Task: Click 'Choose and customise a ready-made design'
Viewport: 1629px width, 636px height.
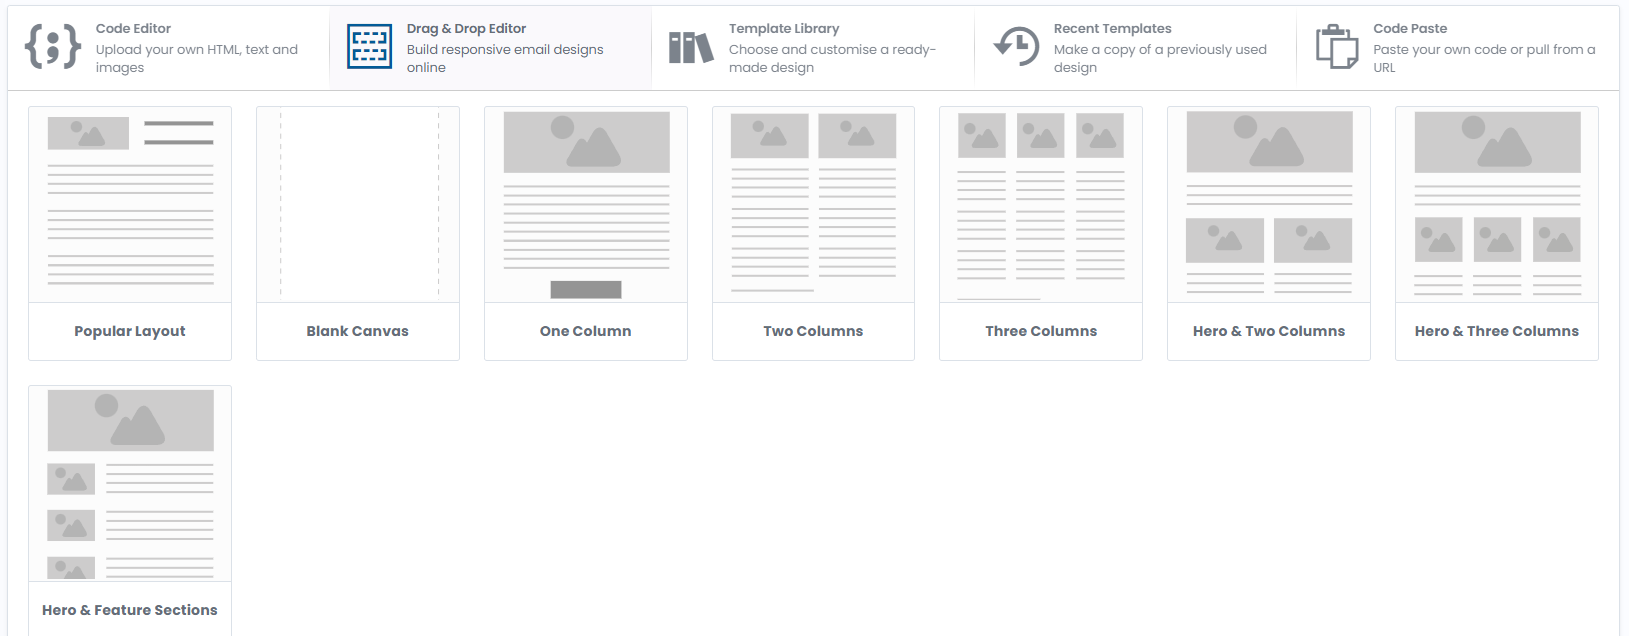Action: (x=832, y=58)
